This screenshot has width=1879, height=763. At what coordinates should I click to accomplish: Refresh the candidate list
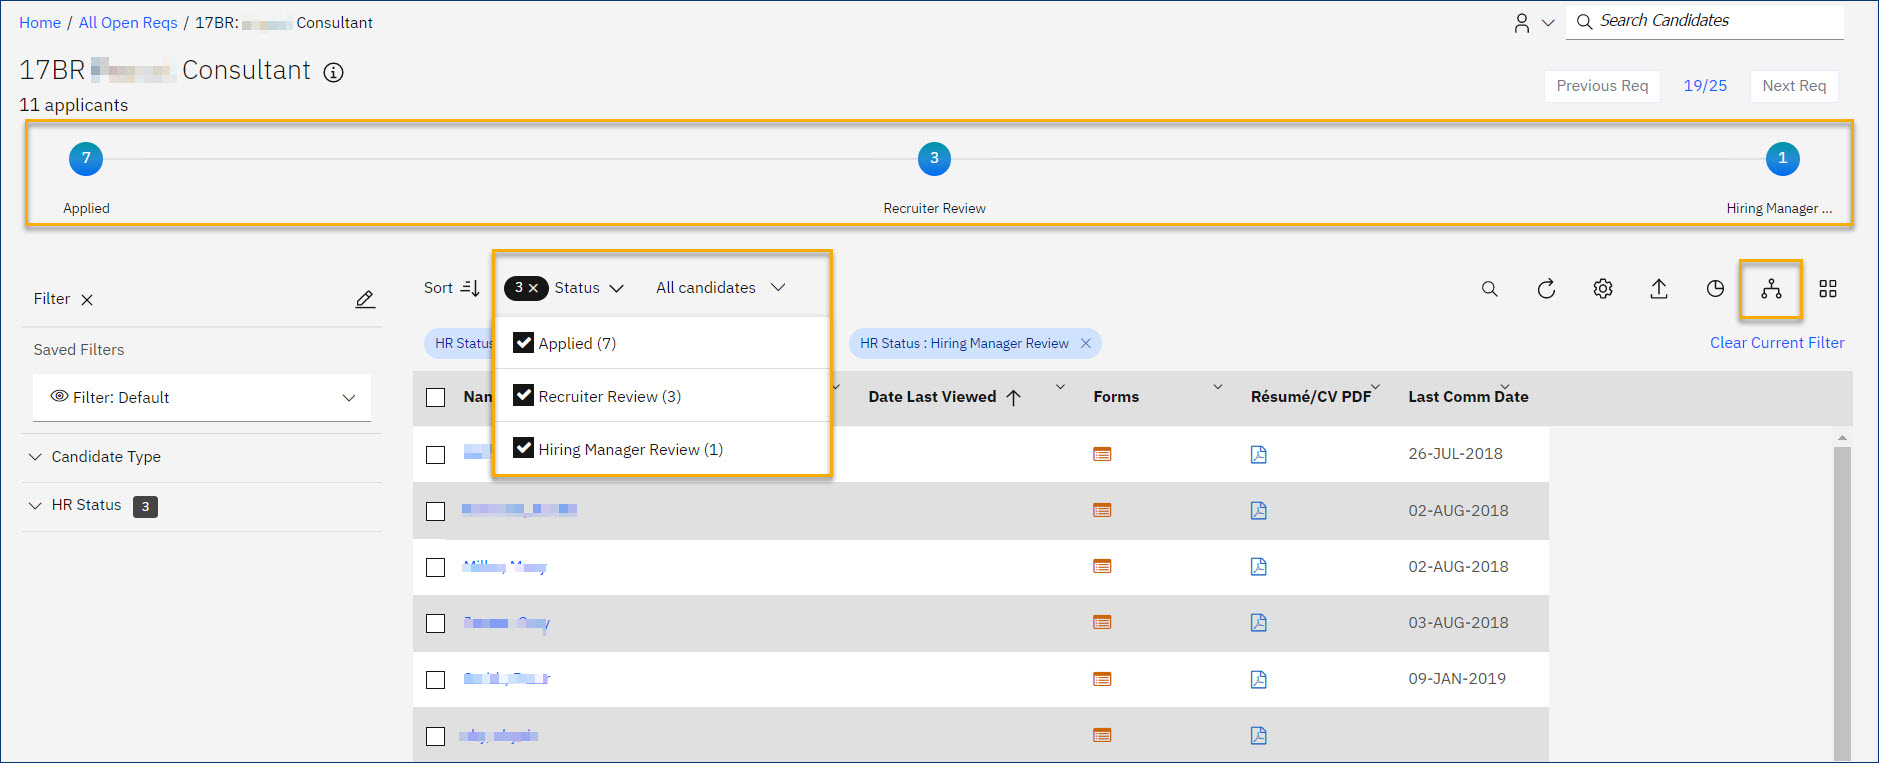pos(1546,289)
